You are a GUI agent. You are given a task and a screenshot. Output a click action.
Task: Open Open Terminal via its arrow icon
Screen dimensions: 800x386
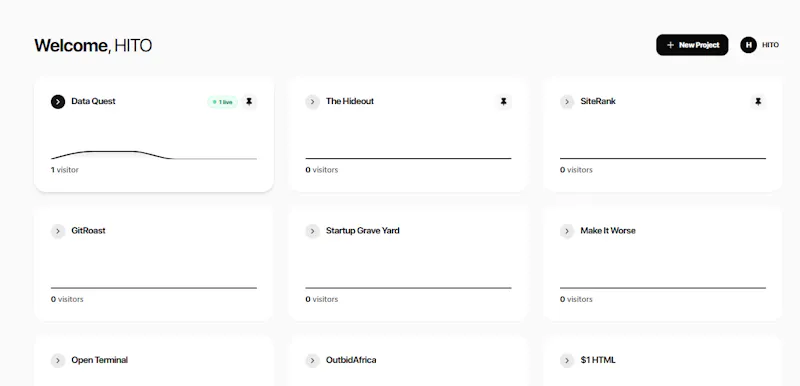[x=58, y=361]
